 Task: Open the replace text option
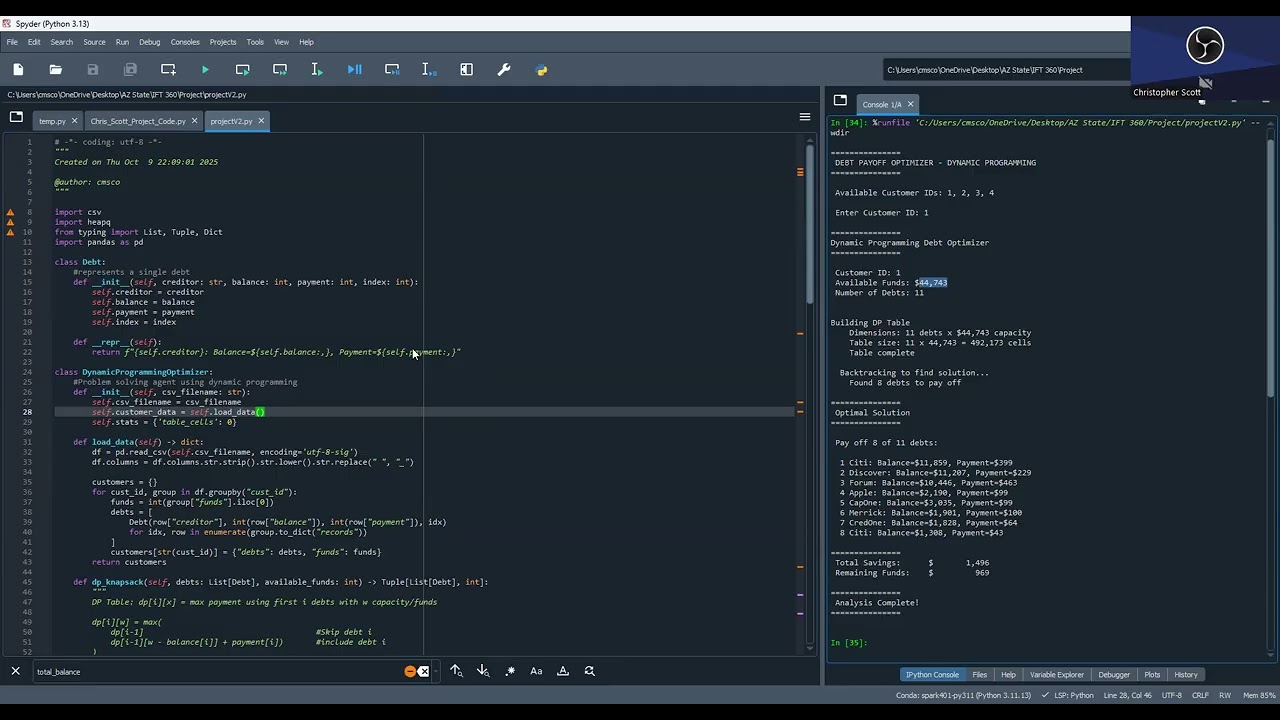(x=589, y=672)
